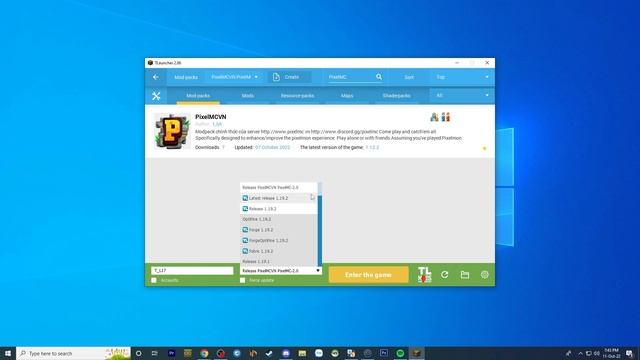The height and width of the screenshot is (360, 640).
Task: Click the TLauncher taskbar icon
Action: pyautogui.click(x=416, y=353)
